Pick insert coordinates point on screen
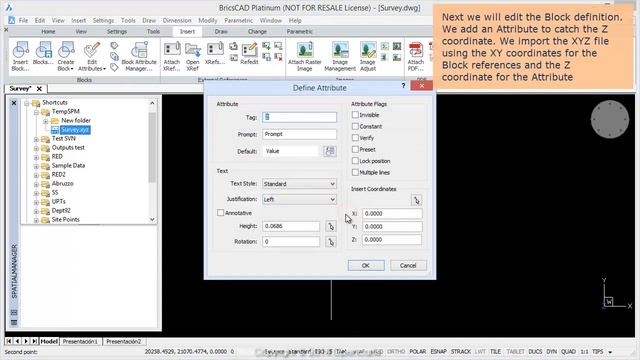 tap(416, 200)
